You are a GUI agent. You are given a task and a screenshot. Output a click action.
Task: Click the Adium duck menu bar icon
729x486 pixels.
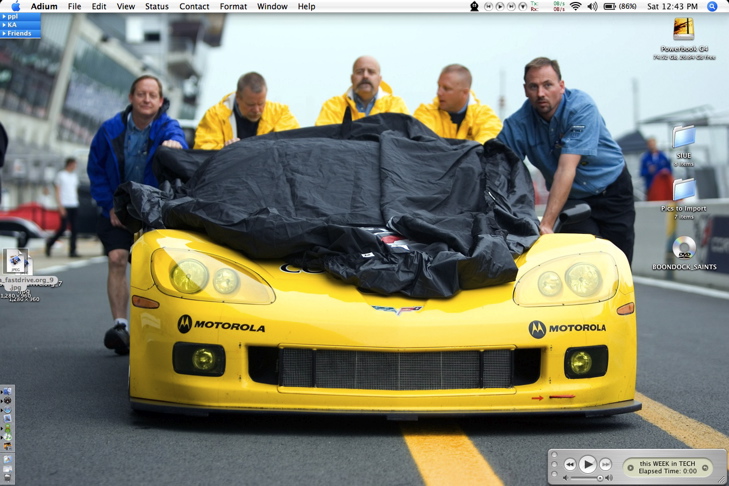pyautogui.click(x=474, y=6)
